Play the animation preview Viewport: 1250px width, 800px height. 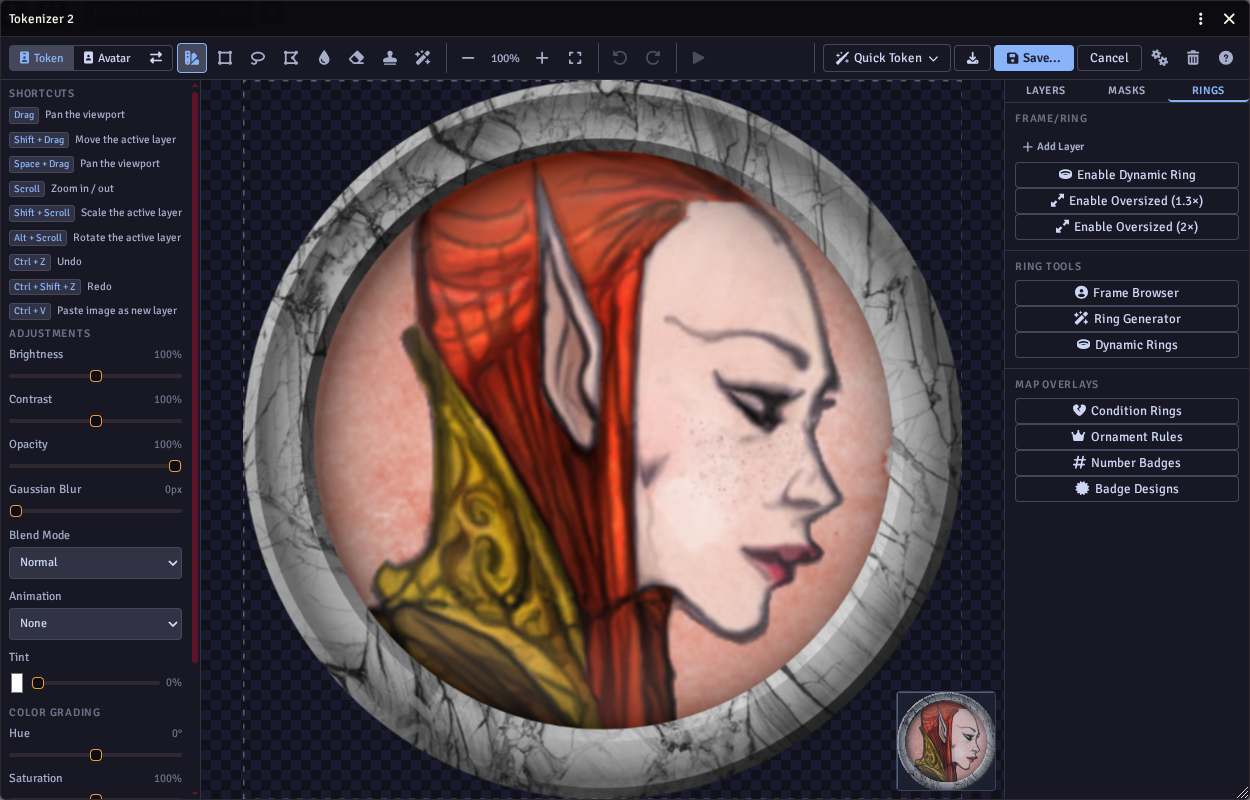pos(698,58)
